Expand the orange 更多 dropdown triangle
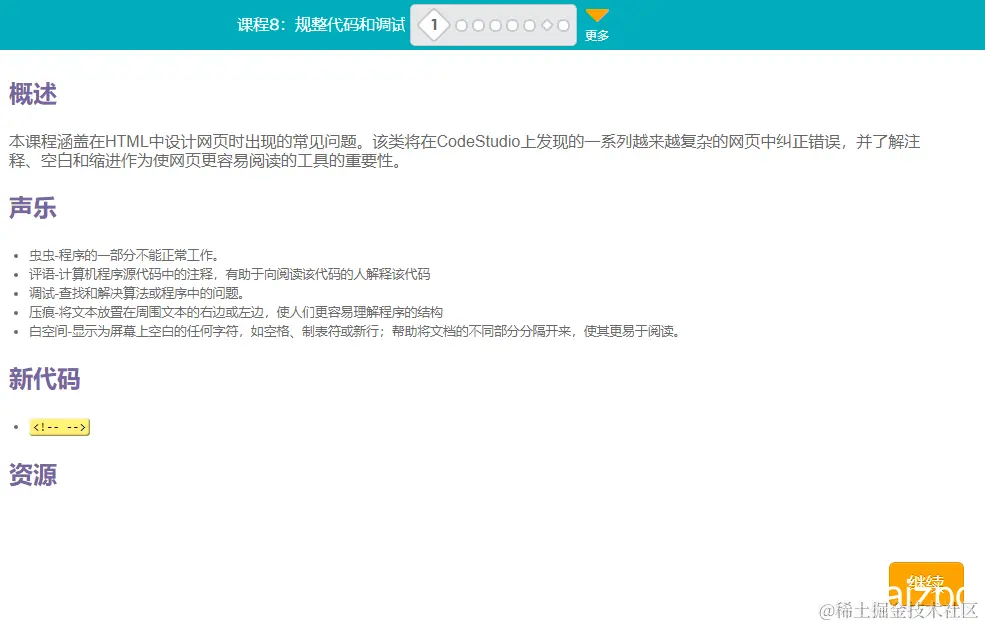Image resolution: width=985 pixels, height=627 pixels. tap(596, 14)
